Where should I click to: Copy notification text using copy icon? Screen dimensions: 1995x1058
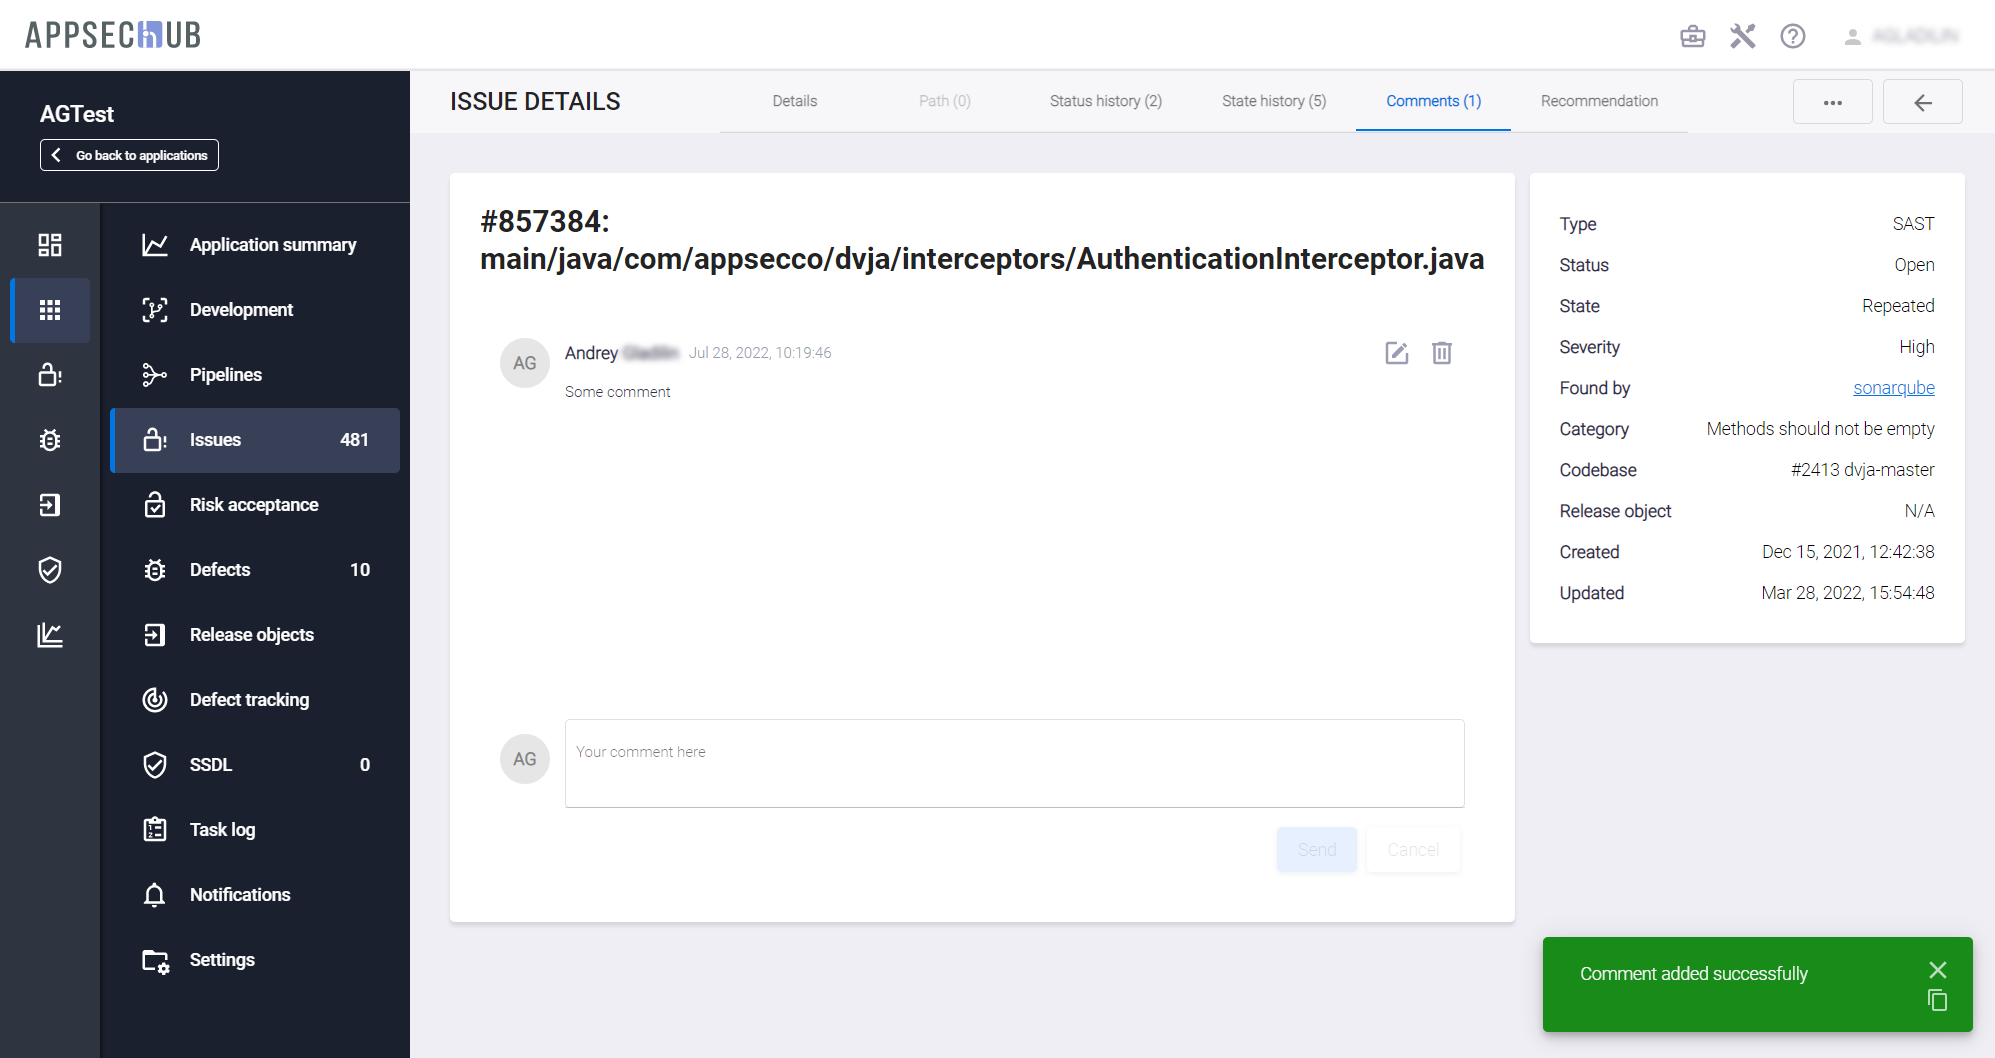click(1937, 1000)
